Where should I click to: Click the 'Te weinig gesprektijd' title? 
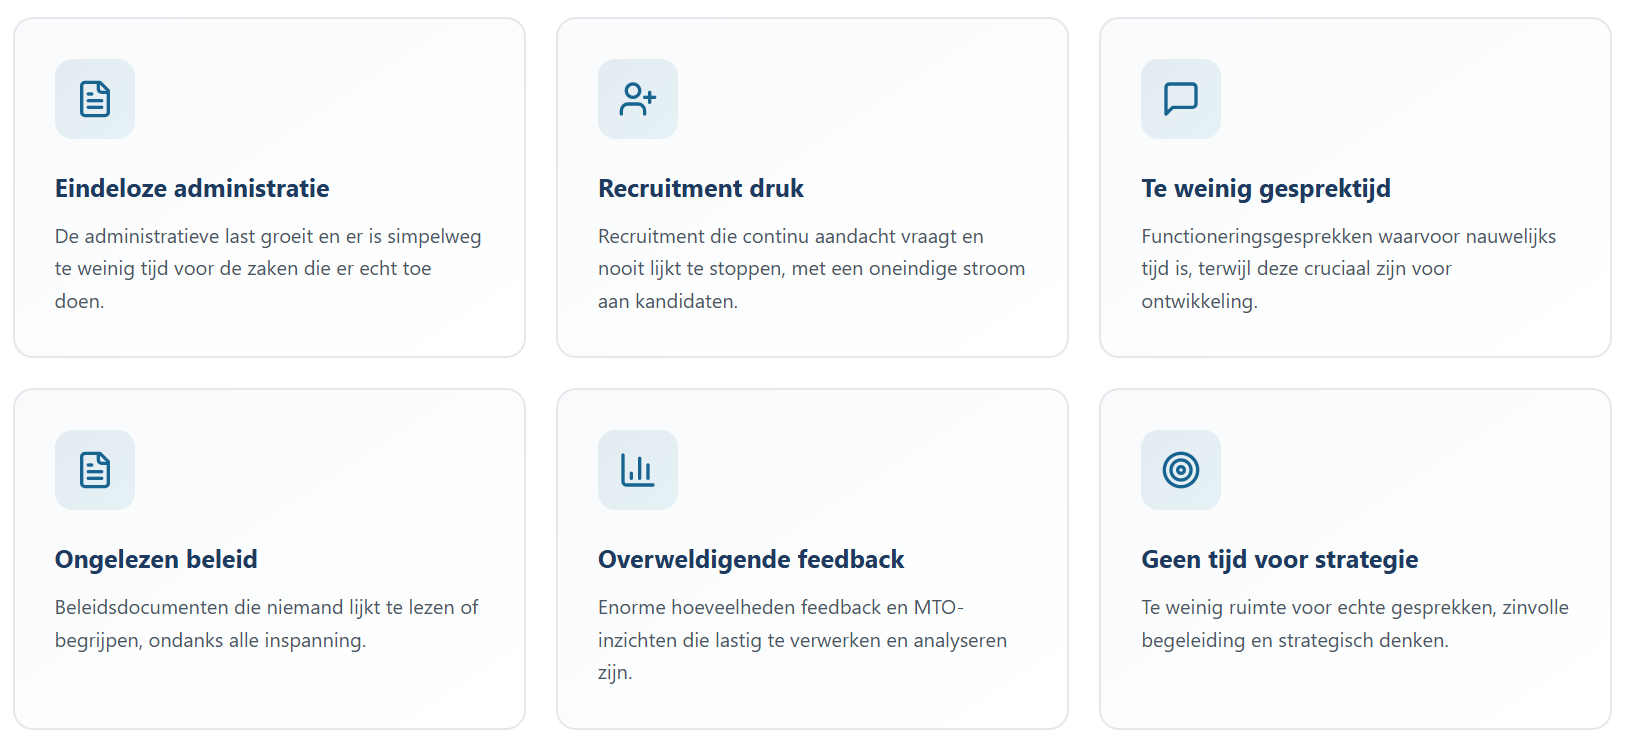tap(1266, 189)
